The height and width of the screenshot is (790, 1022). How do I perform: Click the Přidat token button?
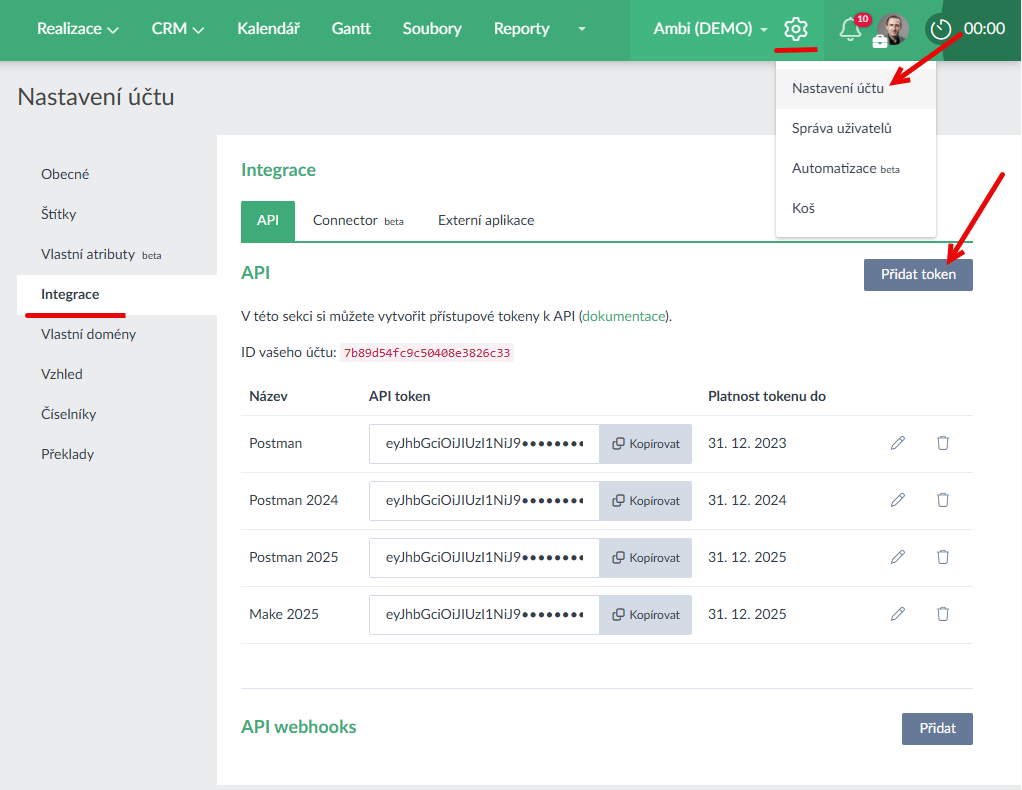(917, 274)
